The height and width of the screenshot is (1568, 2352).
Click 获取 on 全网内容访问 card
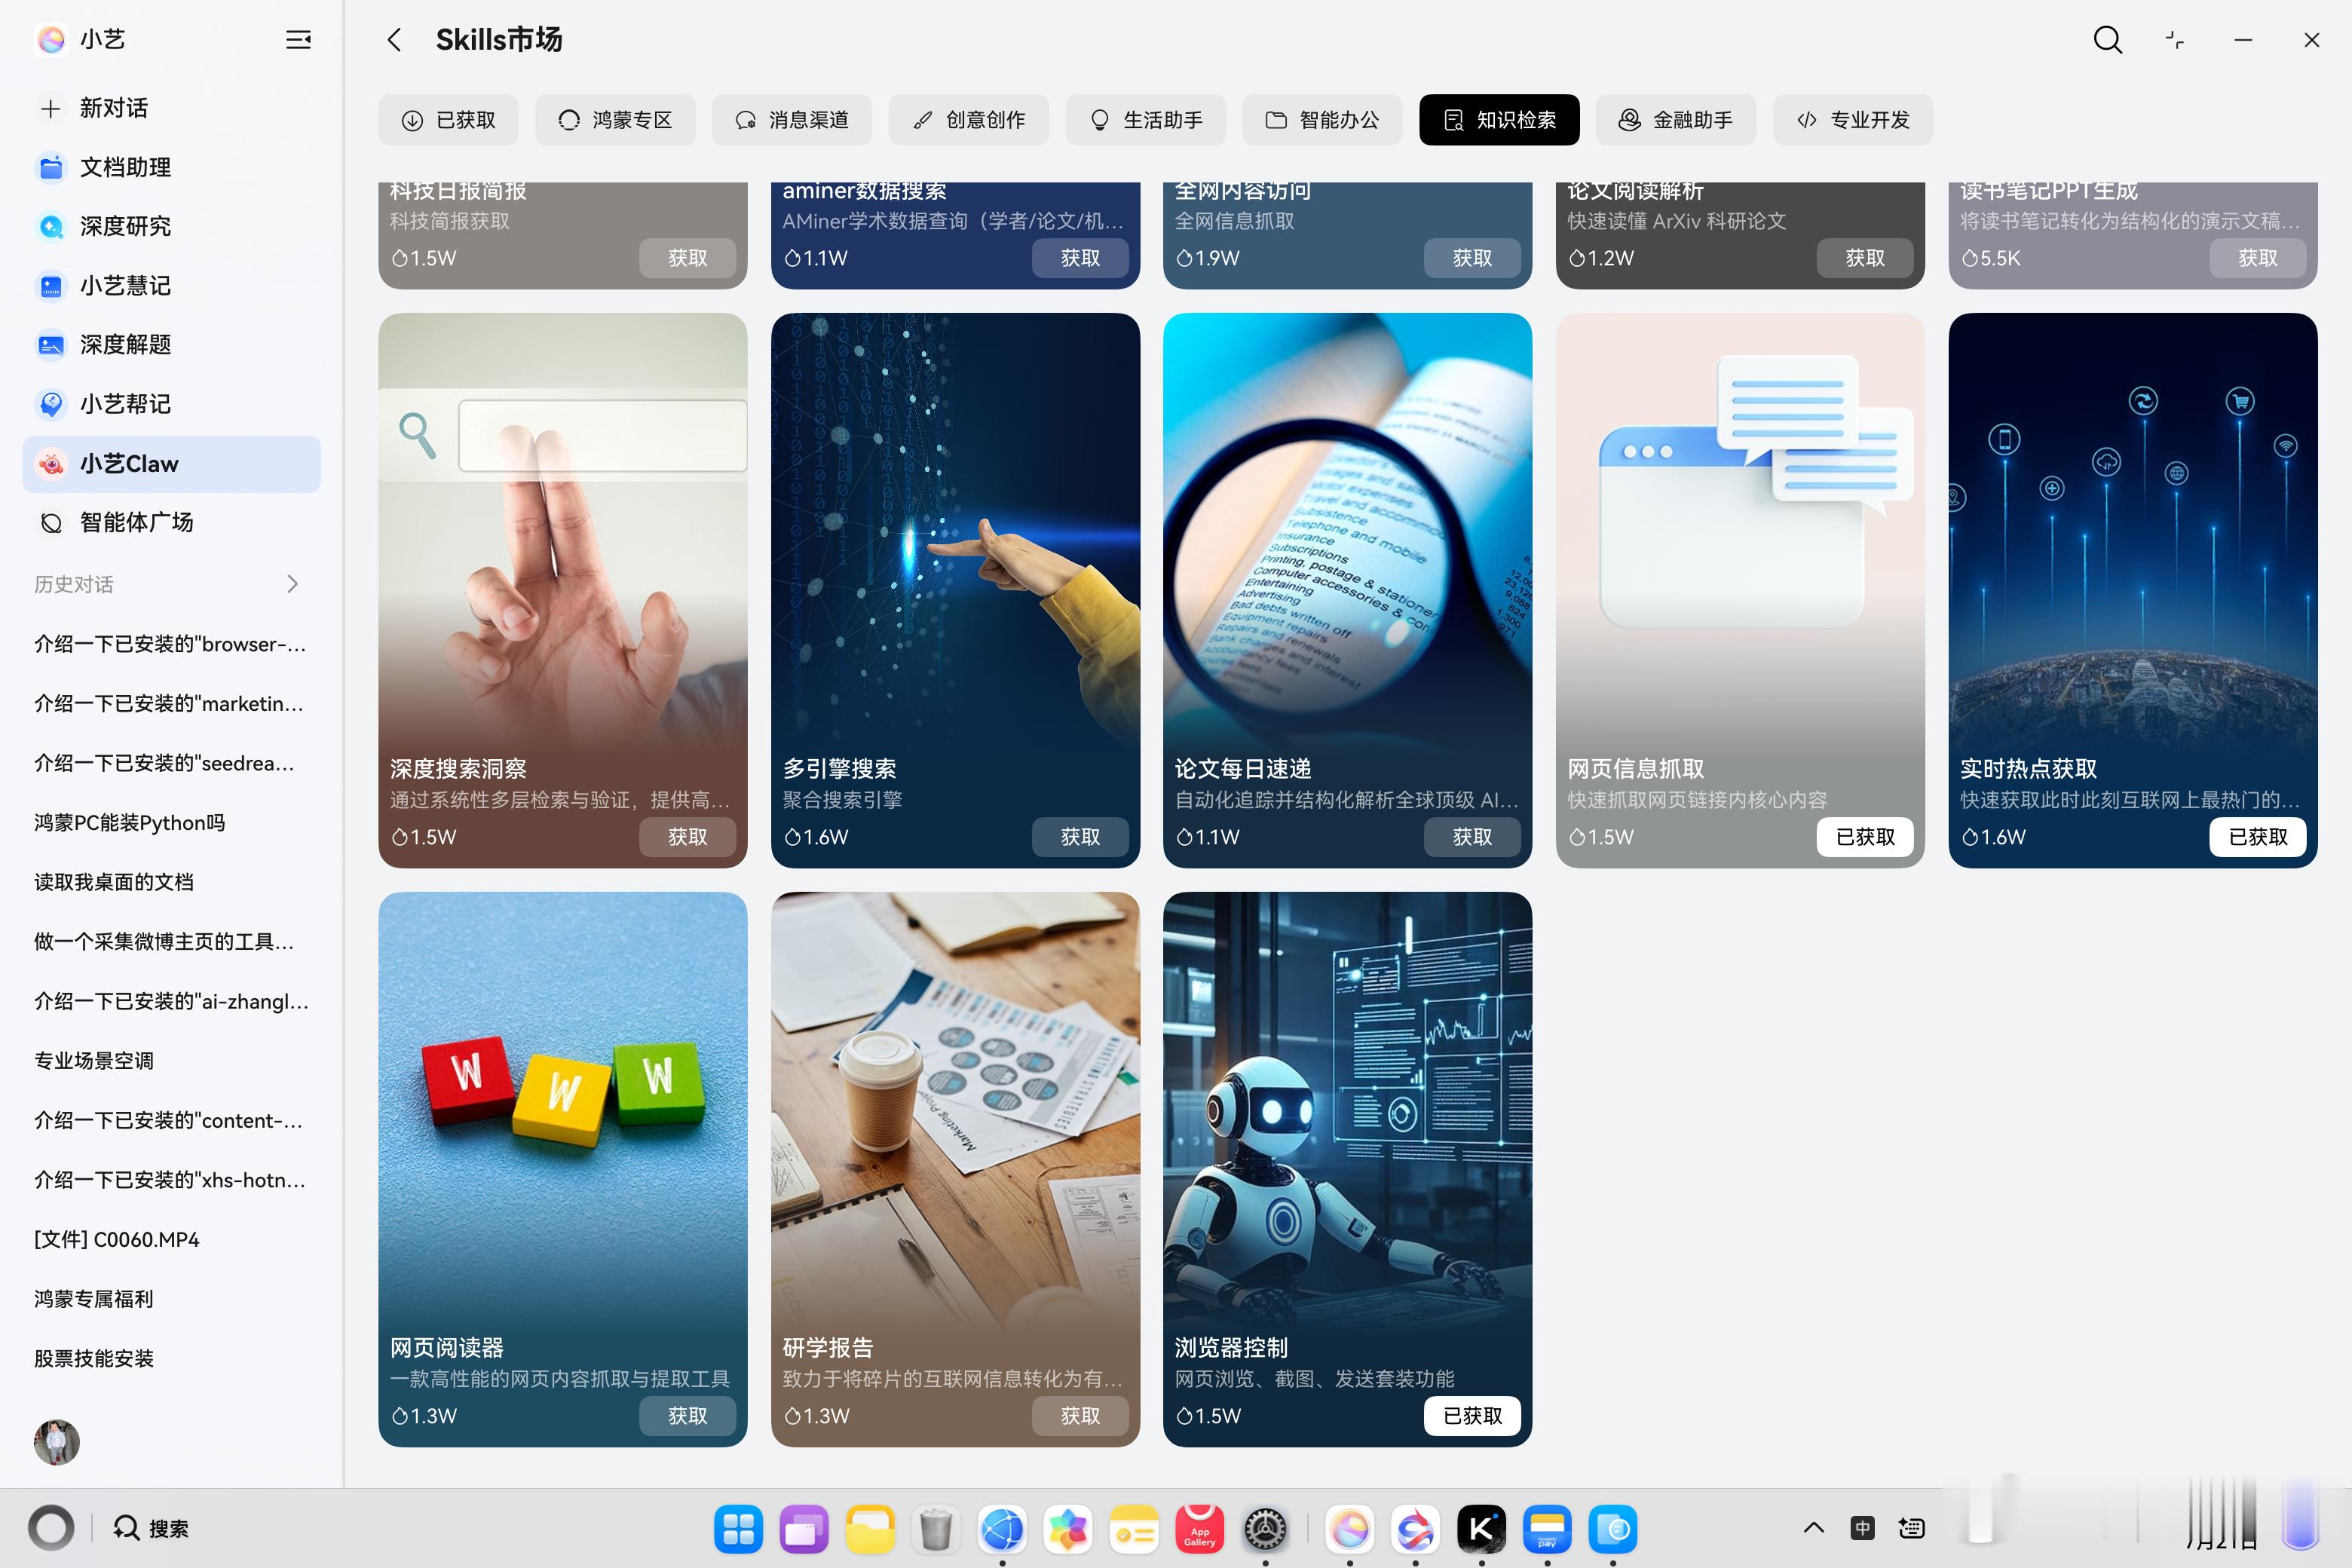point(1472,258)
